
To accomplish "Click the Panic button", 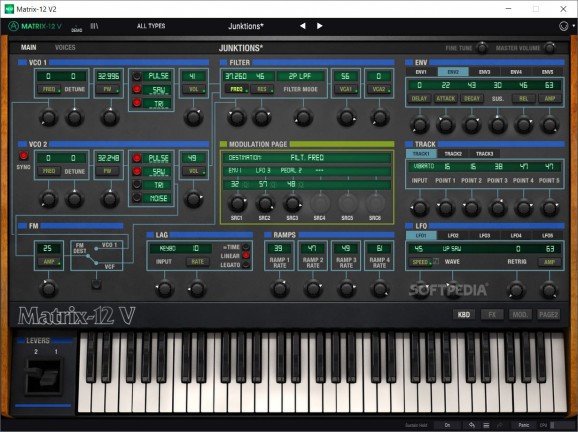I will tap(523, 425).
